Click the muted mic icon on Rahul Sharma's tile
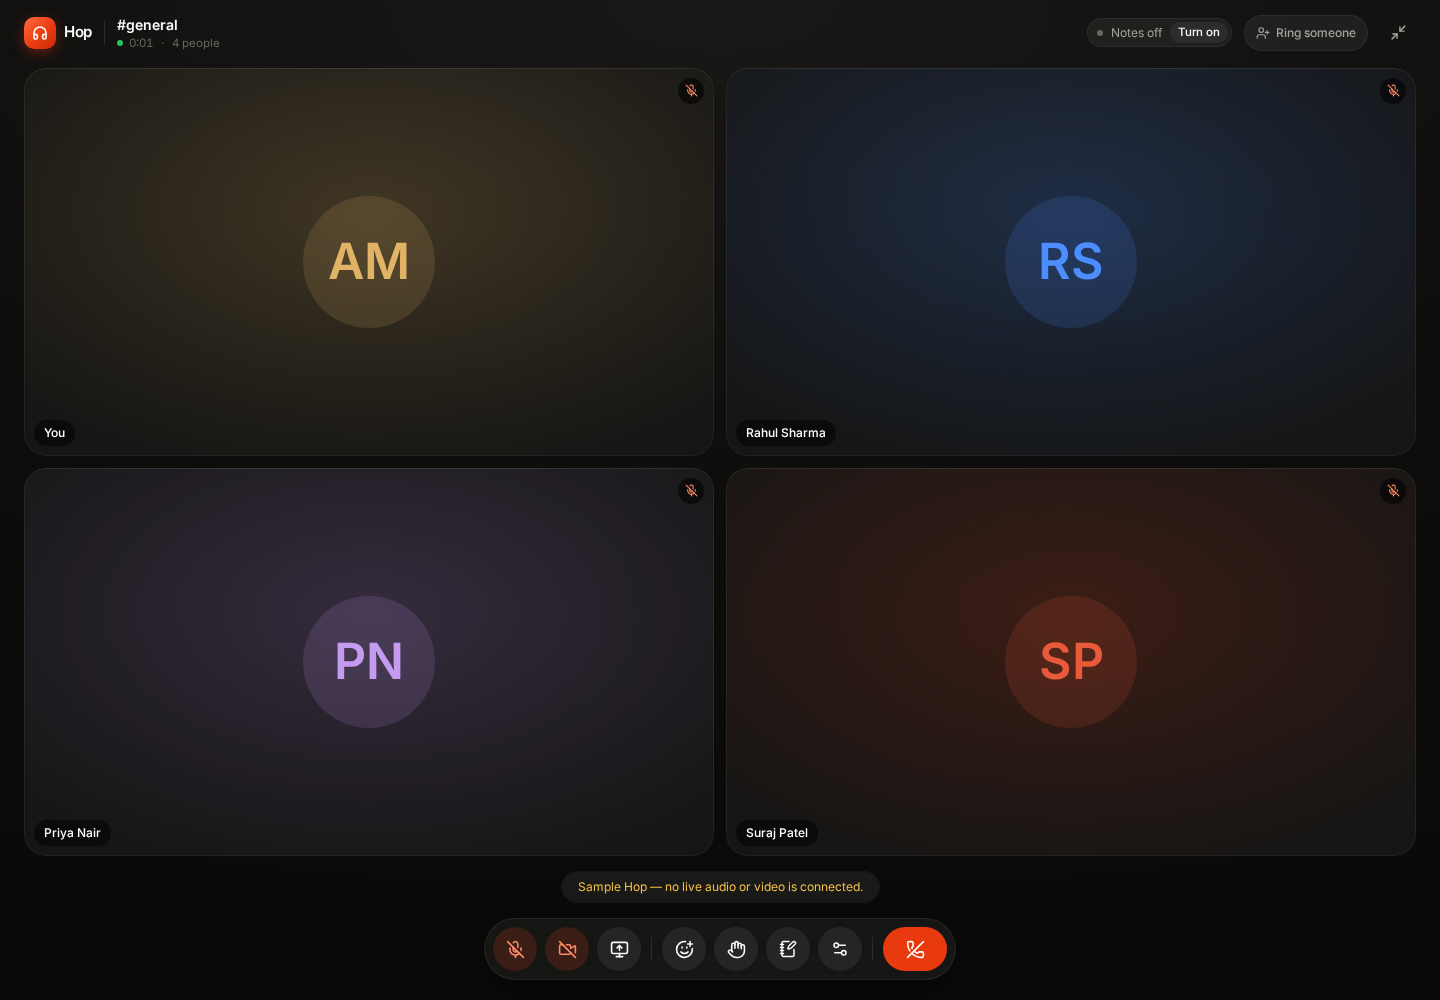1440x1000 pixels. [x=1393, y=91]
